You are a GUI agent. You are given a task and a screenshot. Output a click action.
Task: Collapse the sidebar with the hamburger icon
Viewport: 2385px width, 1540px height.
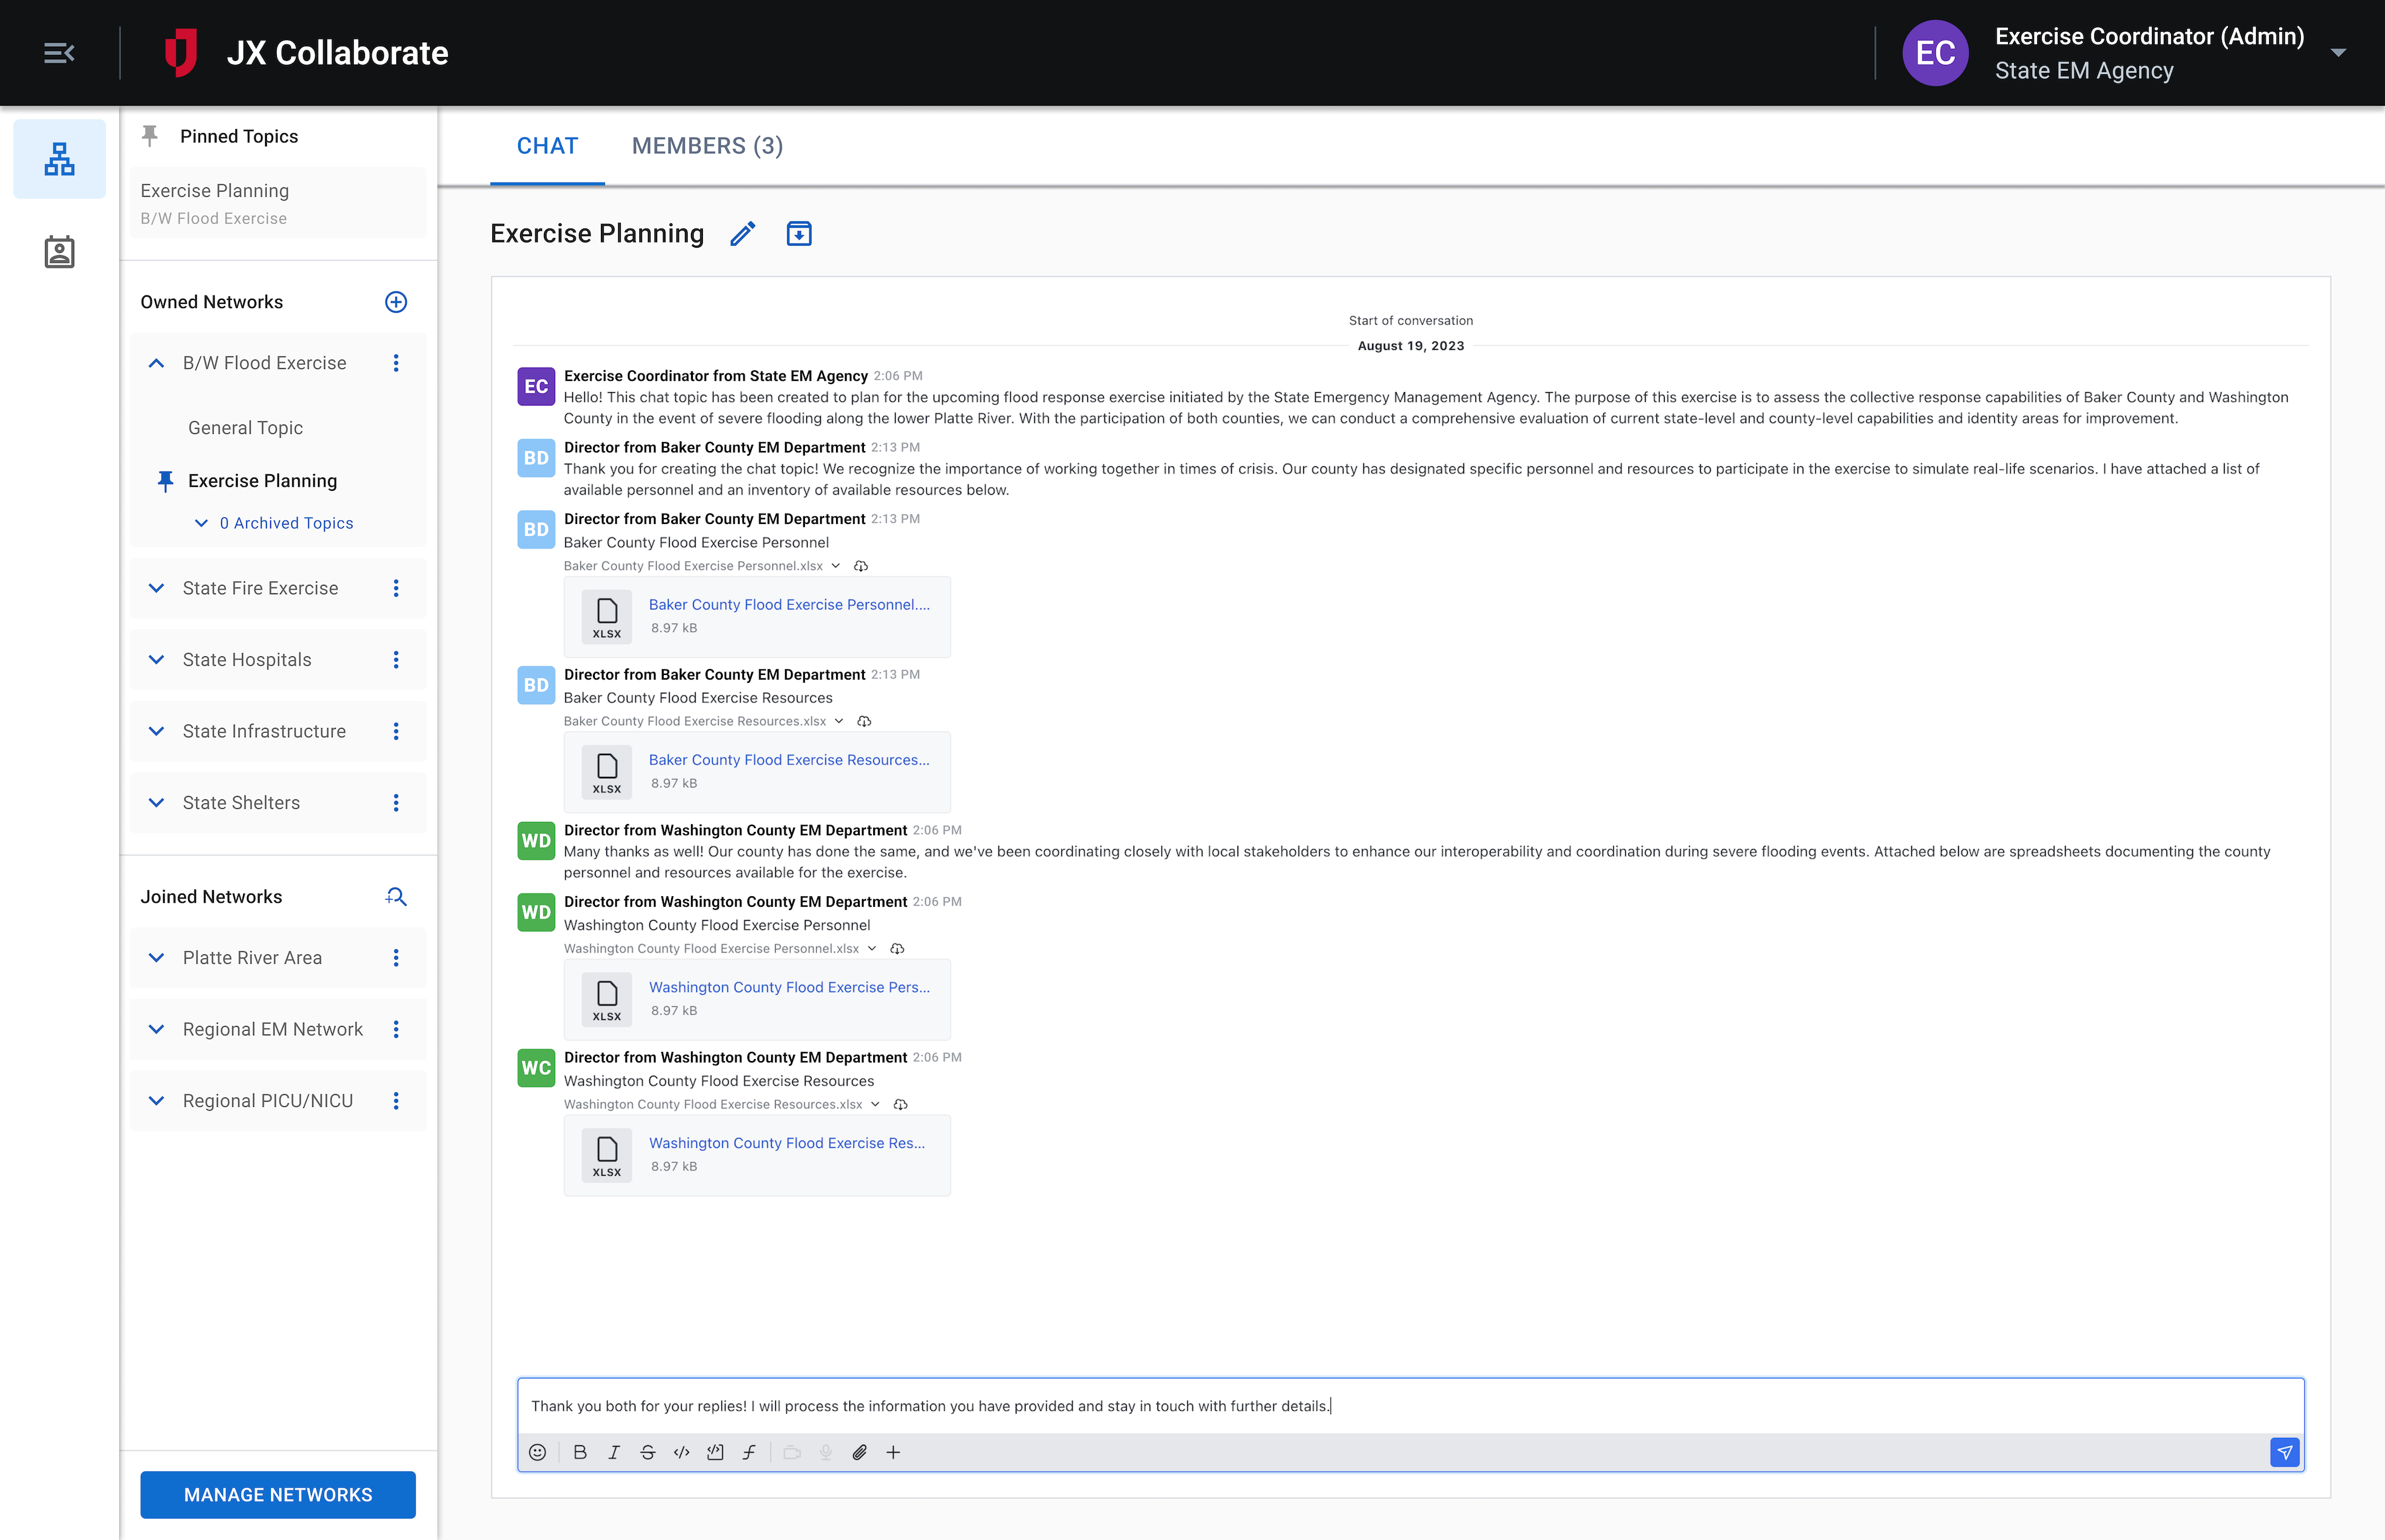click(x=59, y=53)
